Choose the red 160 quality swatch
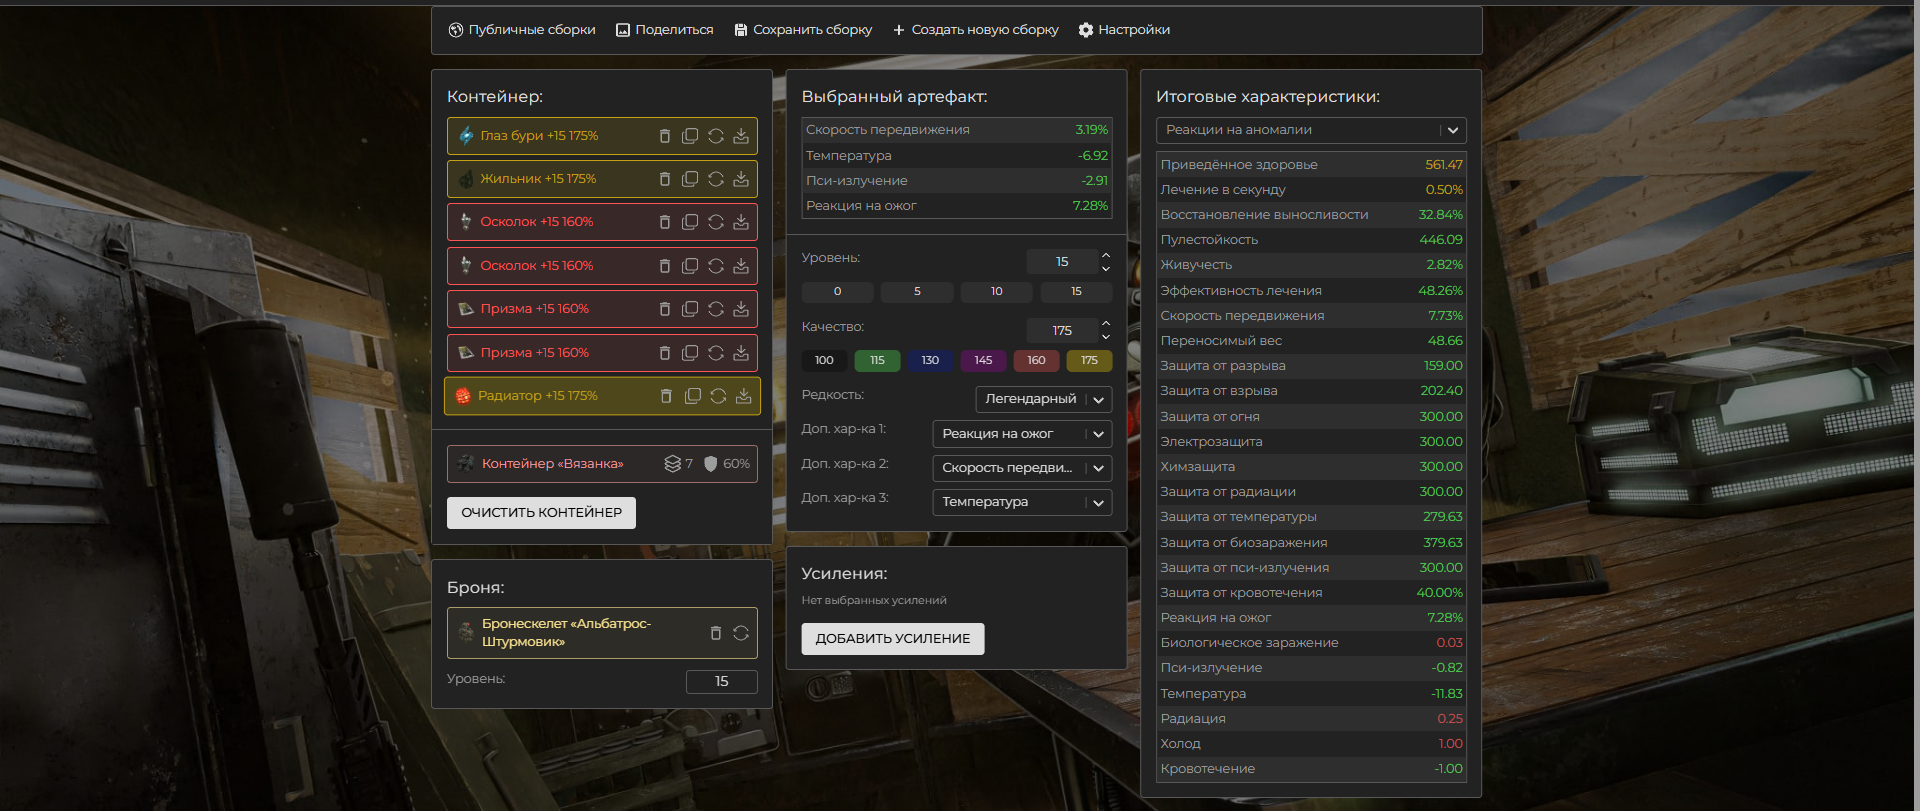 [1036, 360]
